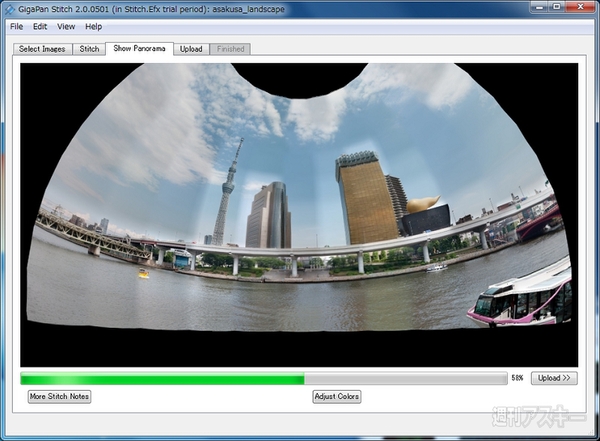Go to the Upload tab
The height and width of the screenshot is (441, 600).
pyautogui.click(x=191, y=49)
